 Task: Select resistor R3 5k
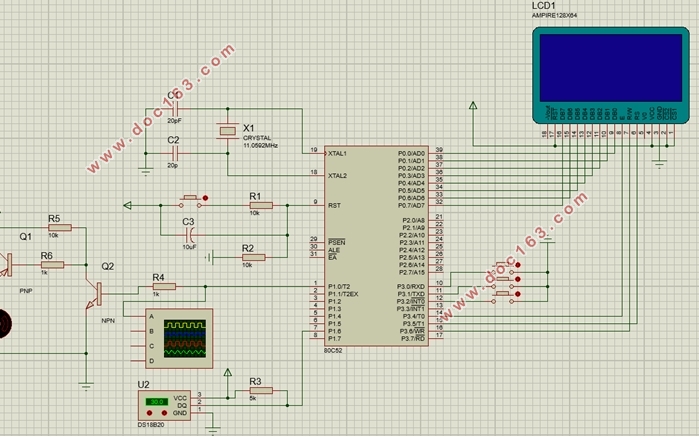[x=261, y=391]
